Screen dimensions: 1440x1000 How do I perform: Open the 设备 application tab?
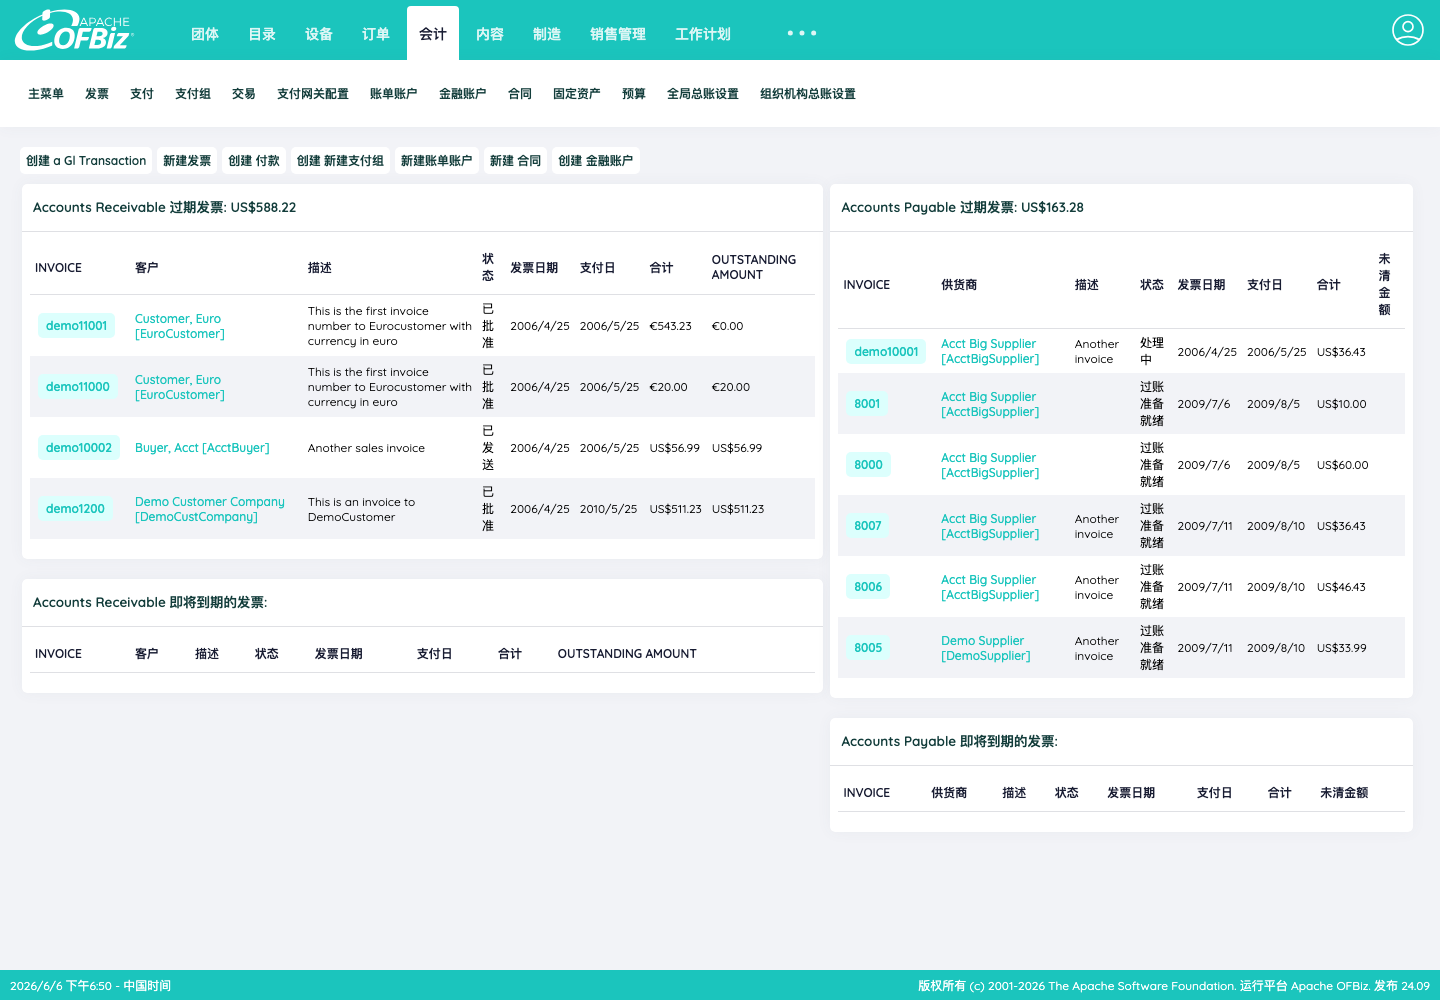pyautogui.click(x=319, y=34)
